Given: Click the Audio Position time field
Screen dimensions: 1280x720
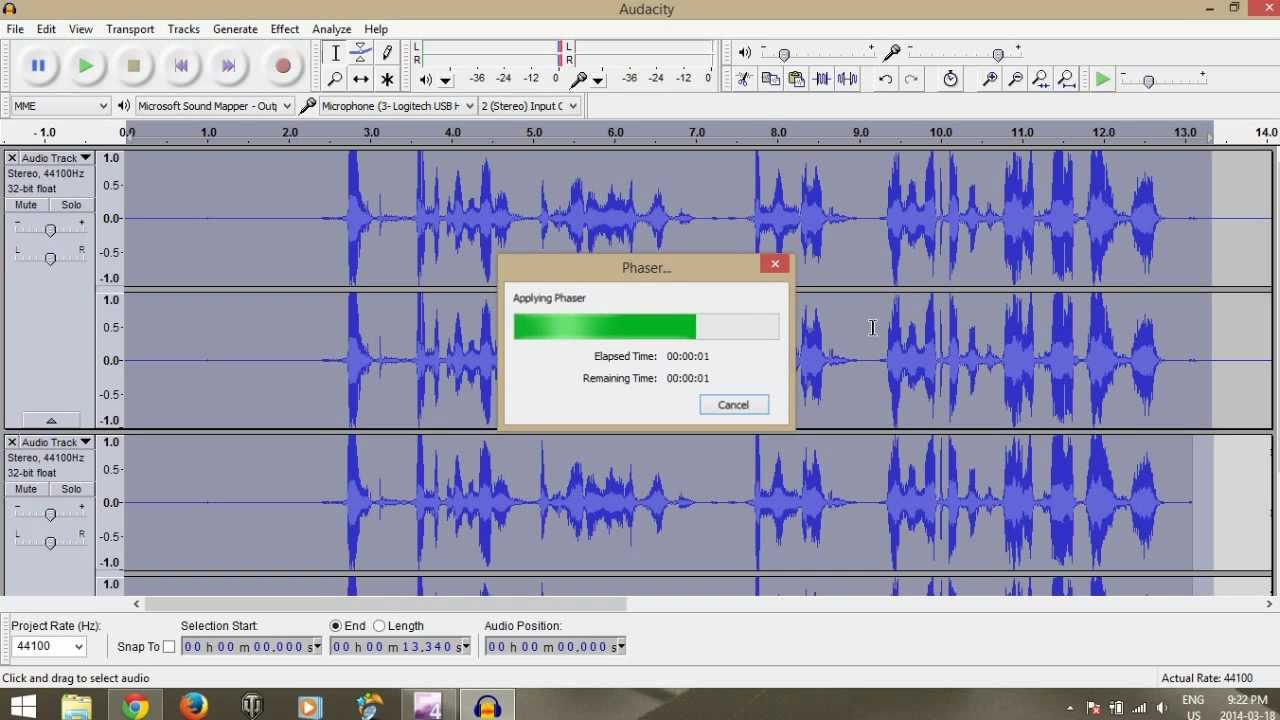Looking at the screenshot, I should click(x=556, y=647).
